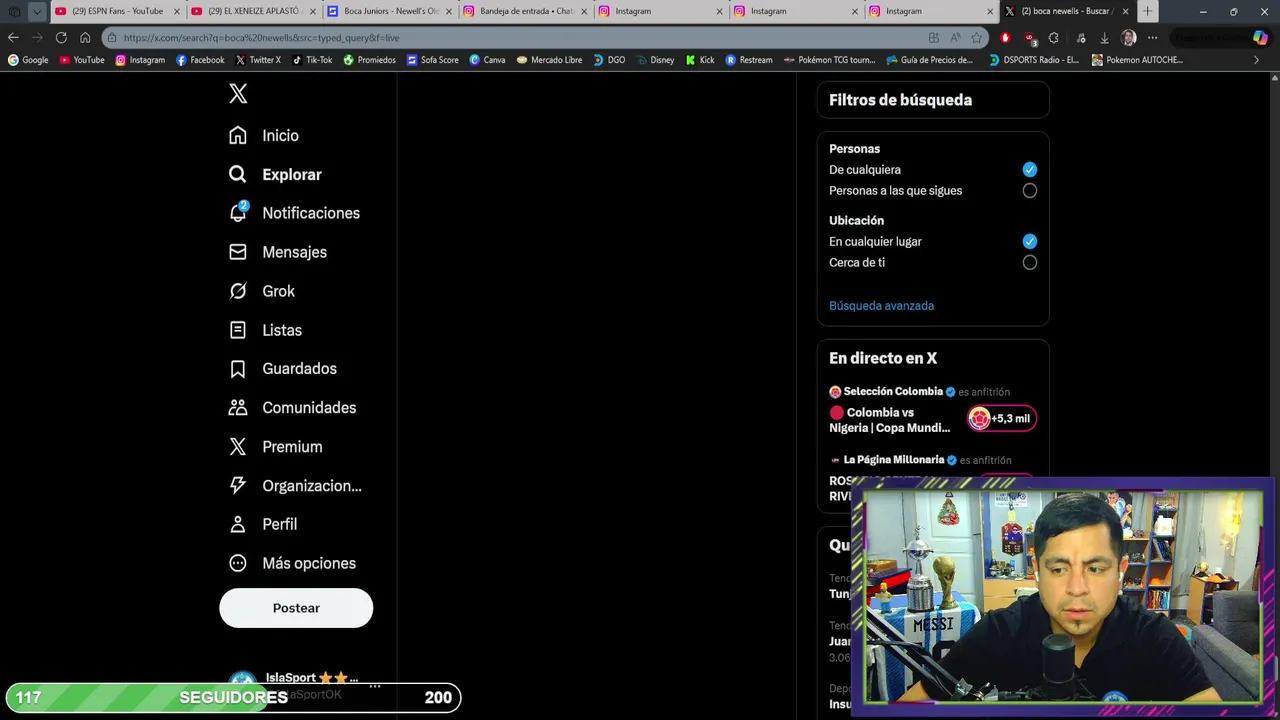Switch to the Bandeja de entrada tab
Image resolution: width=1280 pixels, height=720 pixels.
tap(525, 11)
